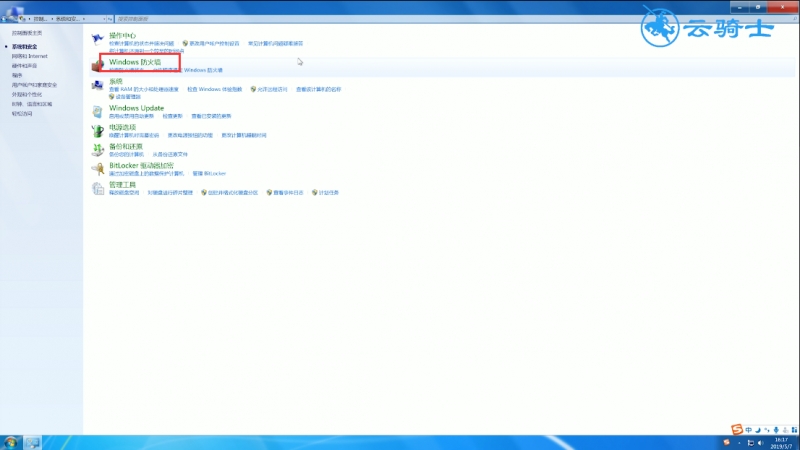Click the 中 language indicator in IME bar
Image resolution: width=800 pixels, height=450 pixels.
pyautogui.click(x=748, y=430)
